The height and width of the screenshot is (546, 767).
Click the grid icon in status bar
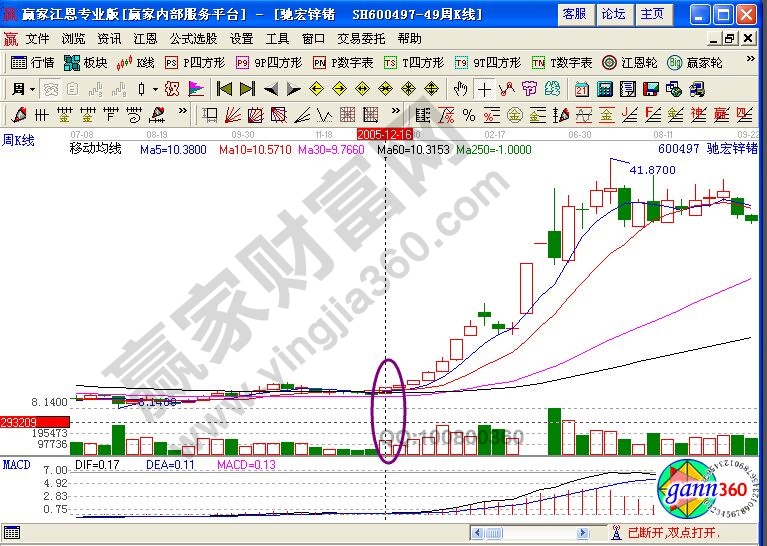(11, 532)
